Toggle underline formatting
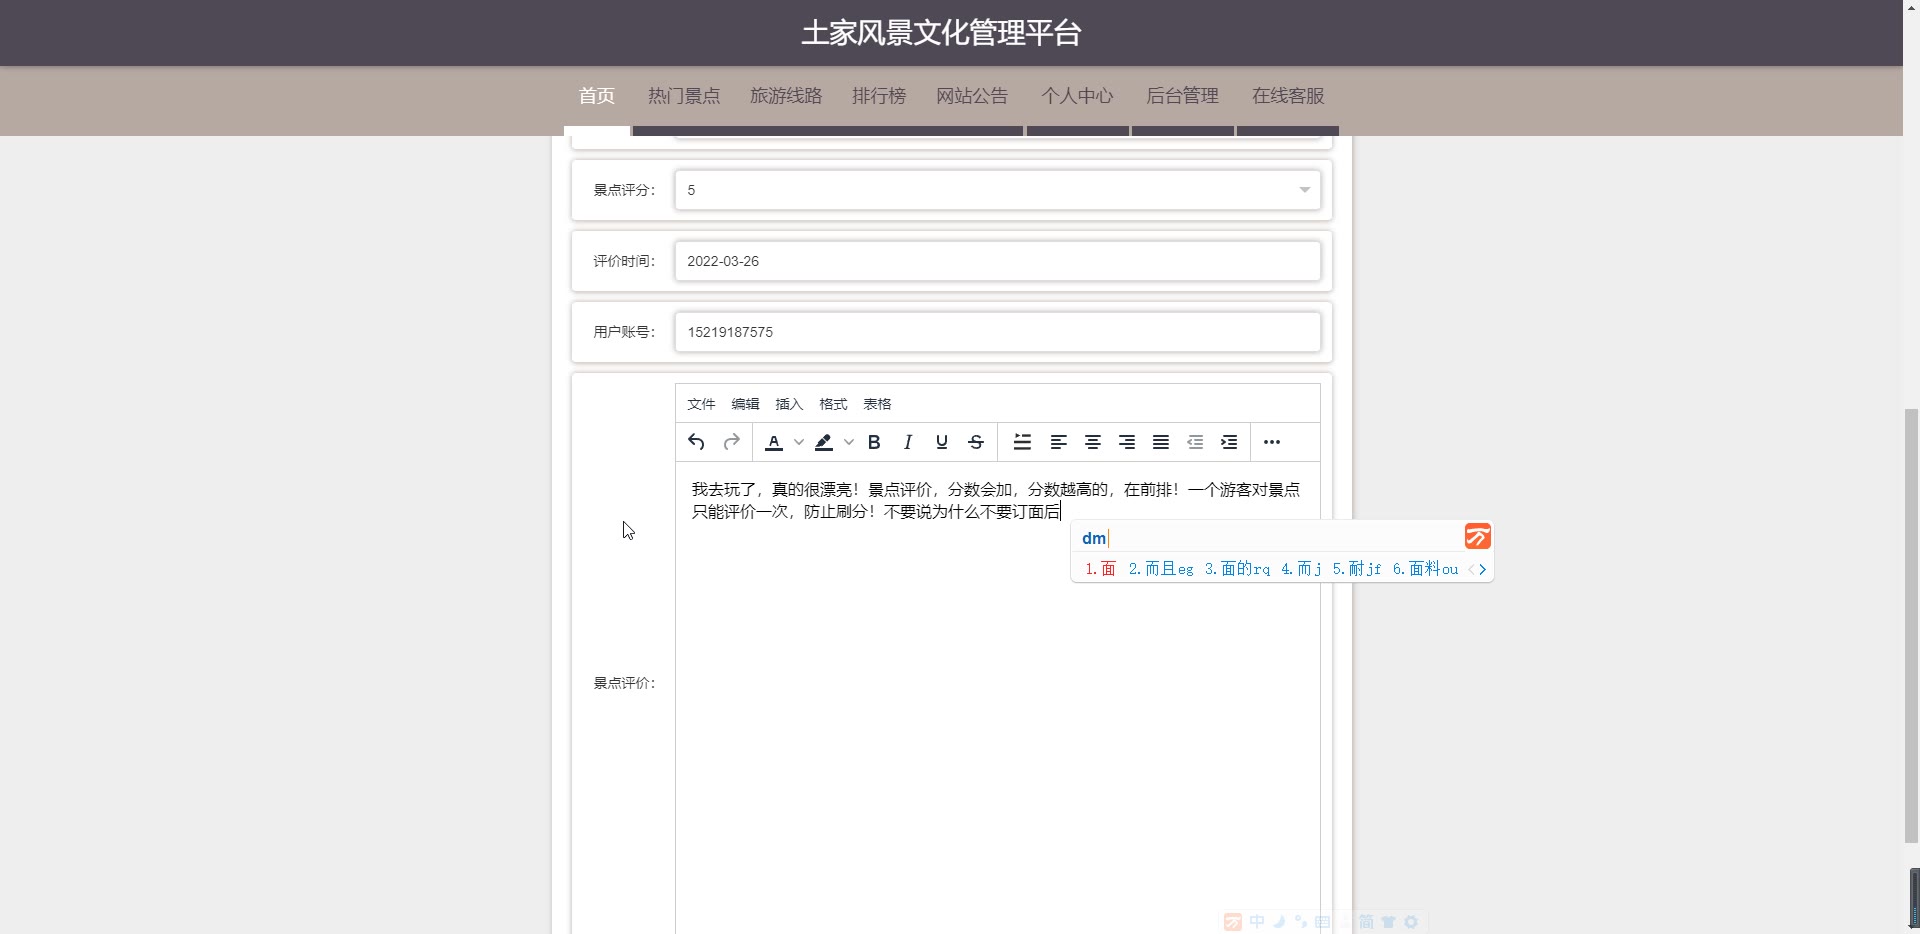The height and width of the screenshot is (934, 1920). [x=942, y=442]
